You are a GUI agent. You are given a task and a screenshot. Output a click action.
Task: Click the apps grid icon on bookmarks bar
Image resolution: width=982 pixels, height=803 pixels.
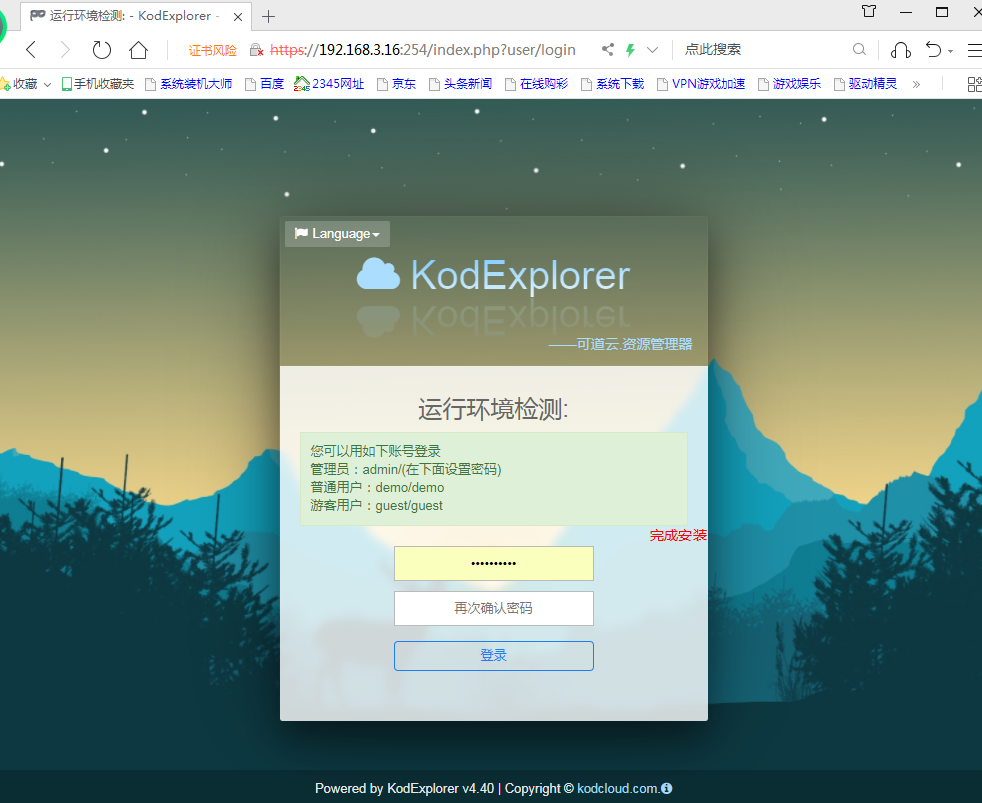[974, 84]
